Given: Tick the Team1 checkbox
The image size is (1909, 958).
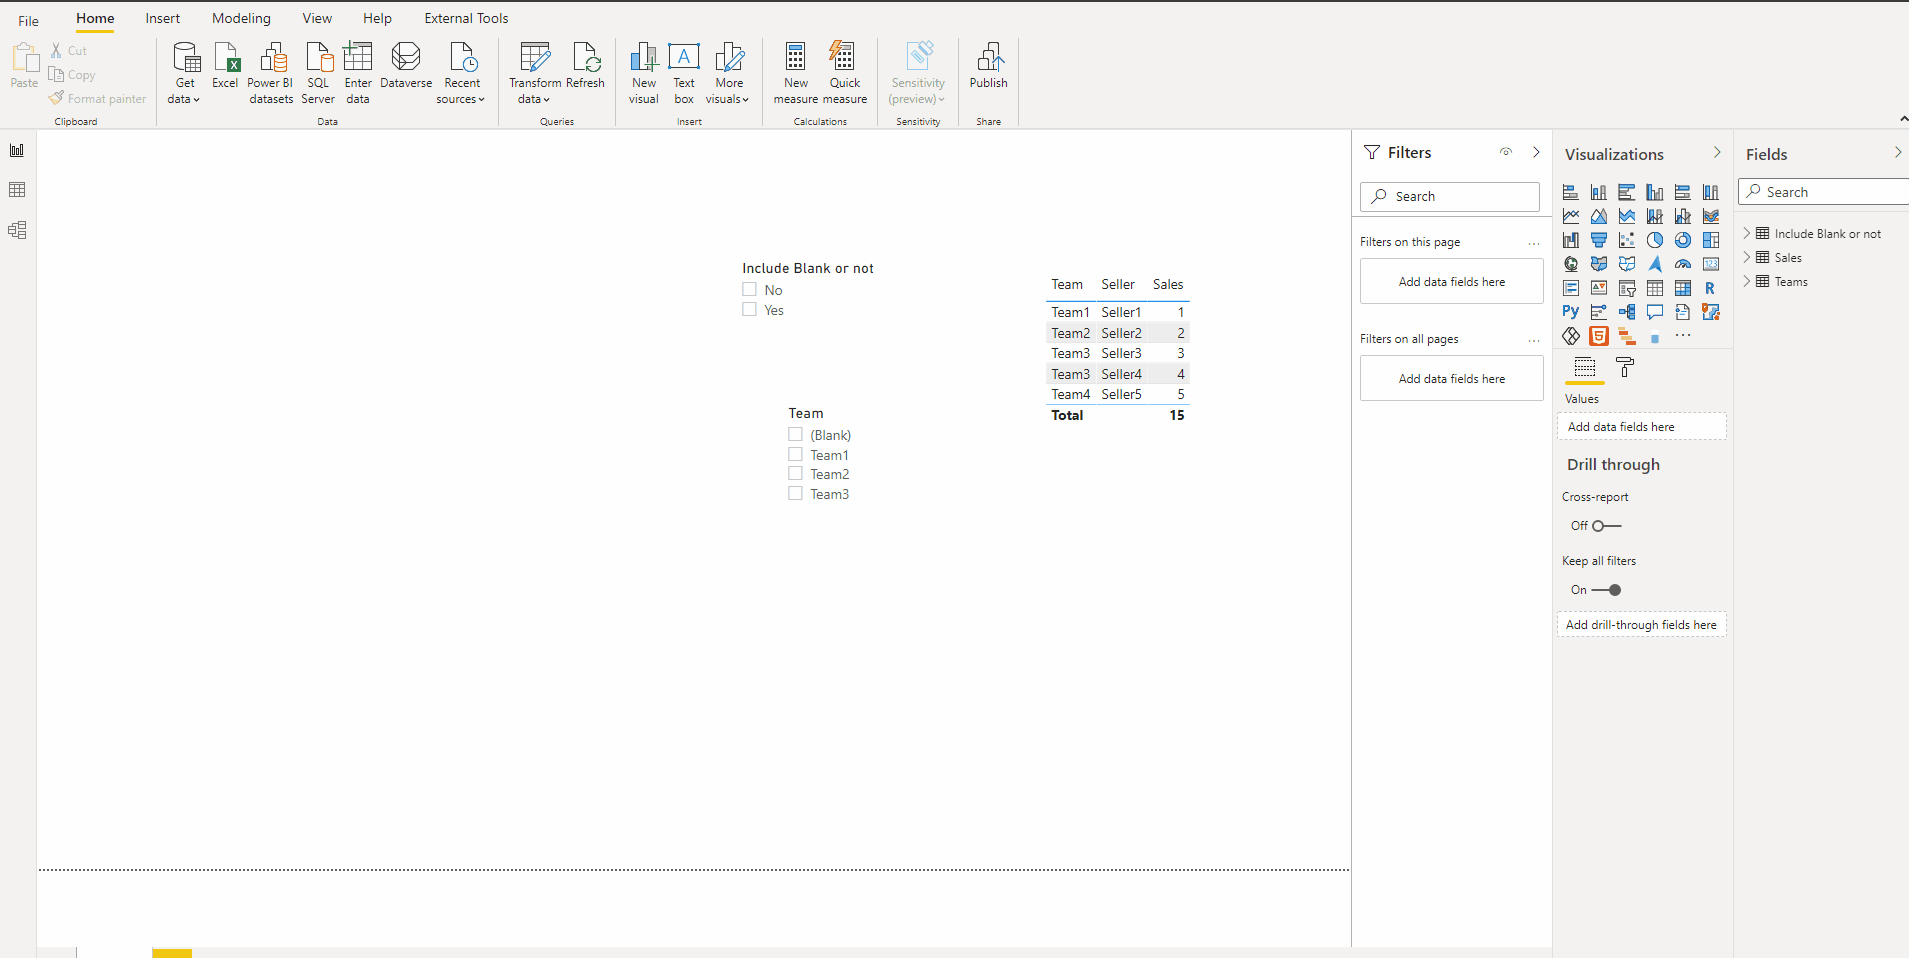Looking at the screenshot, I should (795, 455).
